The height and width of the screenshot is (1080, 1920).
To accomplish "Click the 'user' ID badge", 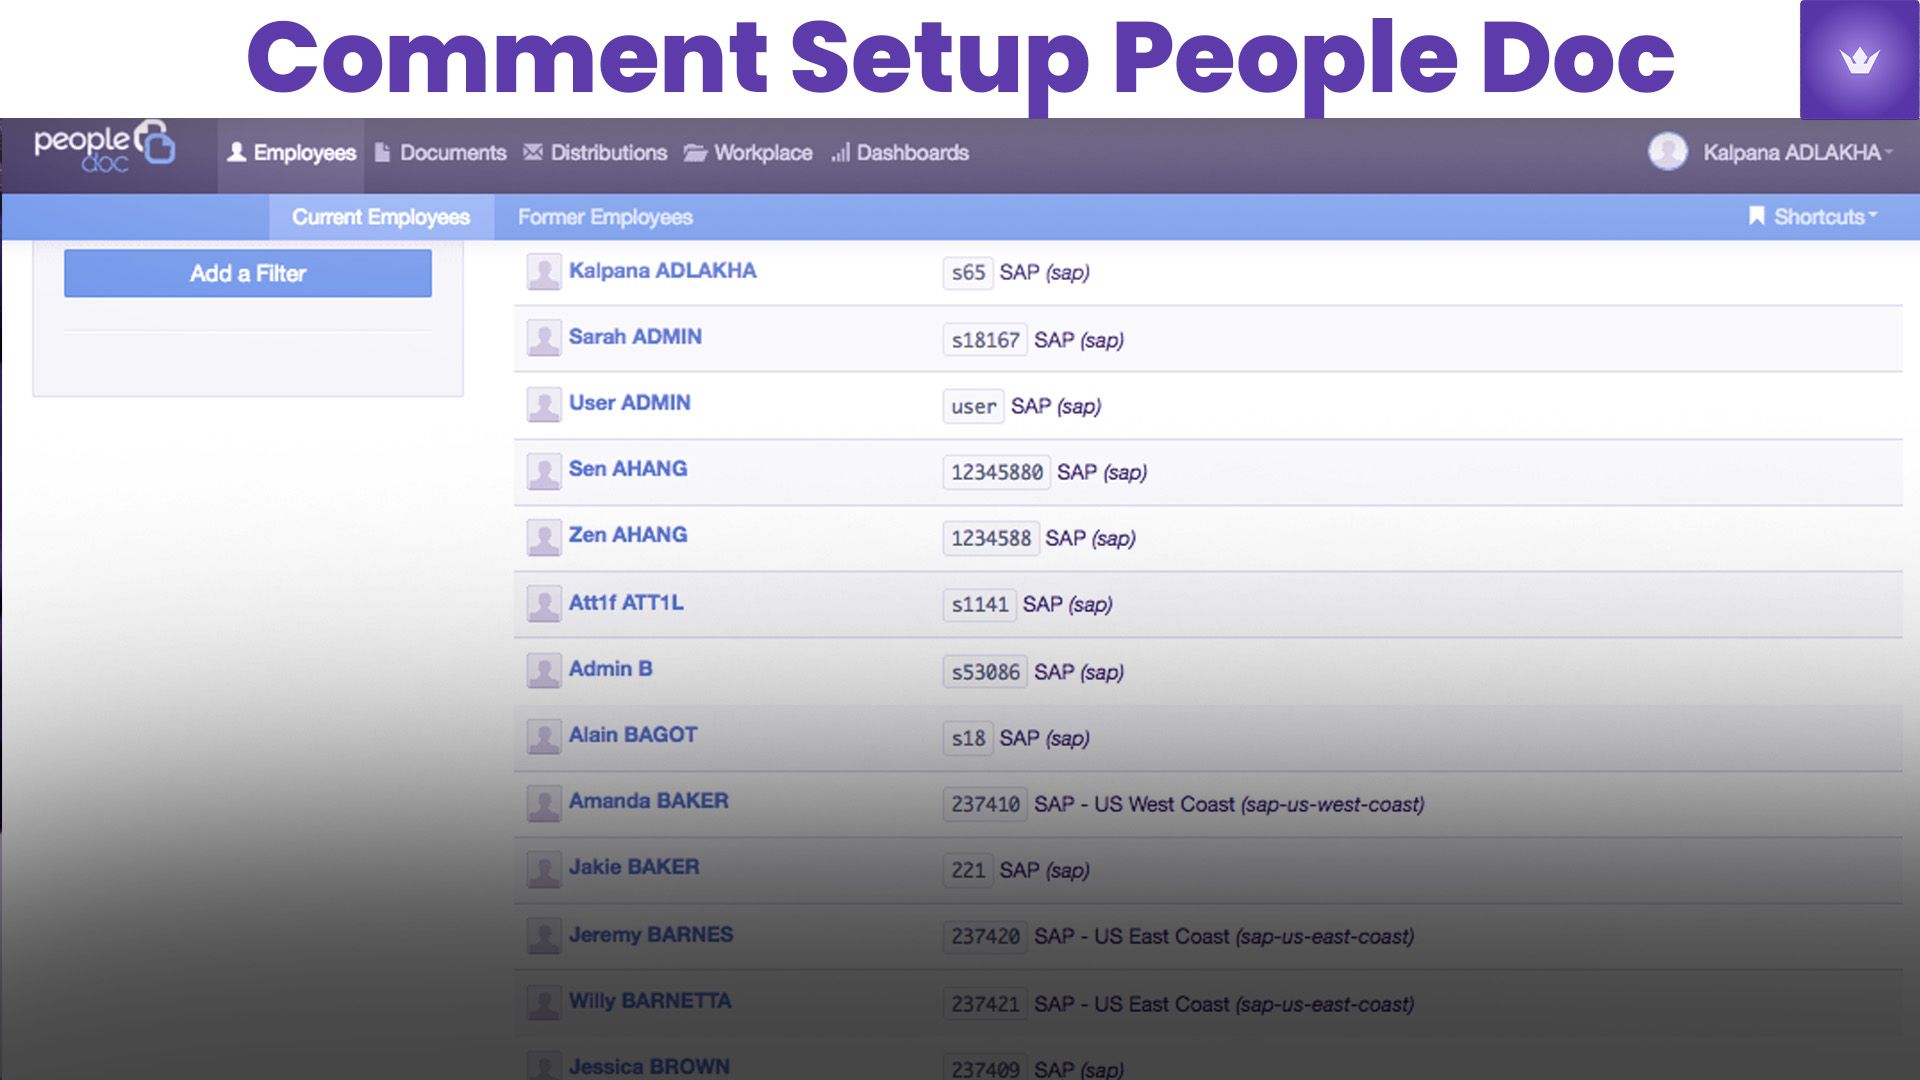I will point(973,406).
